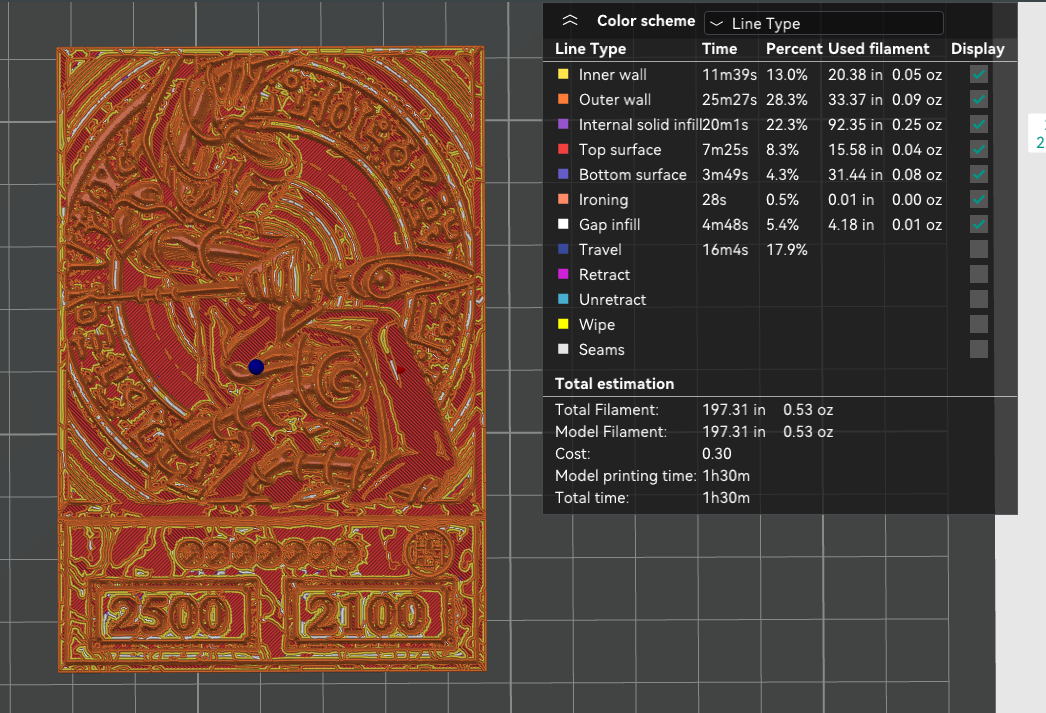Select the Travel row label
1046x713 pixels.
600,249
